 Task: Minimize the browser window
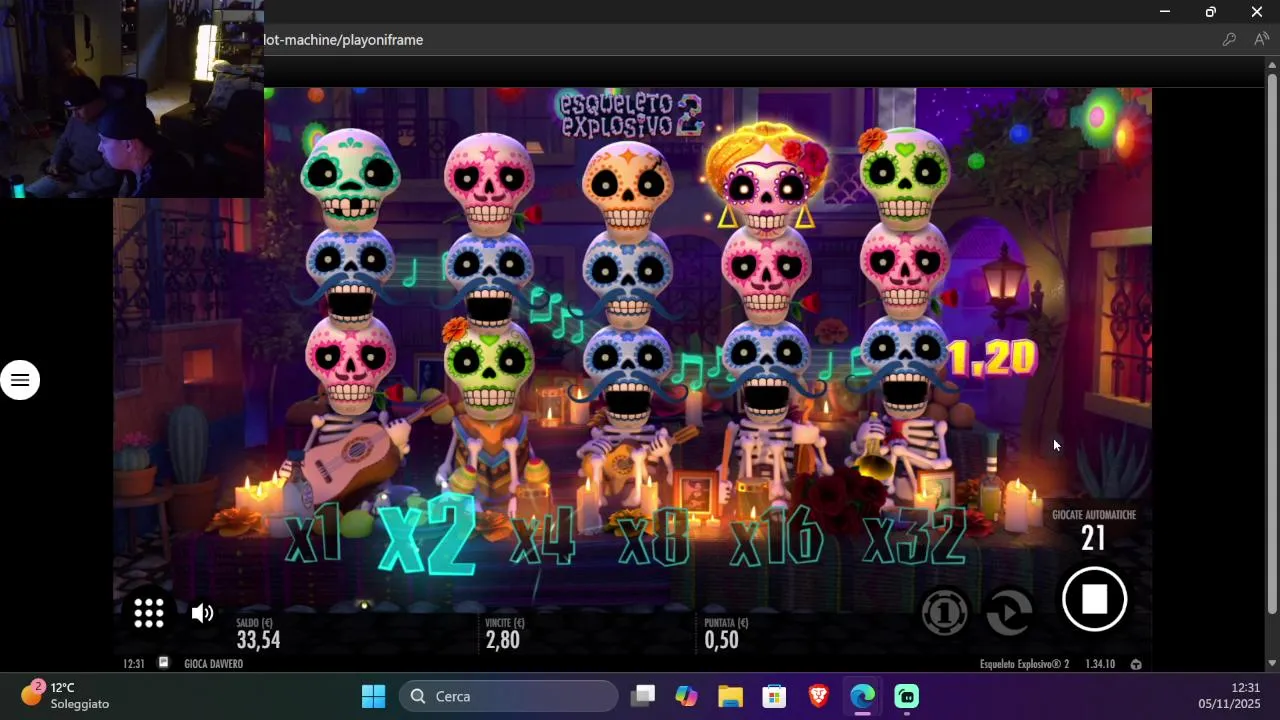pos(1164,12)
